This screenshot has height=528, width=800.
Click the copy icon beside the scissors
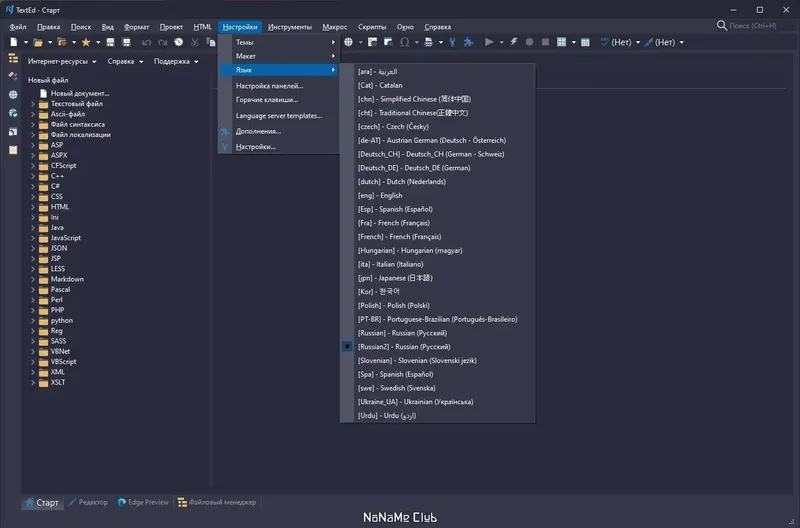[210, 42]
